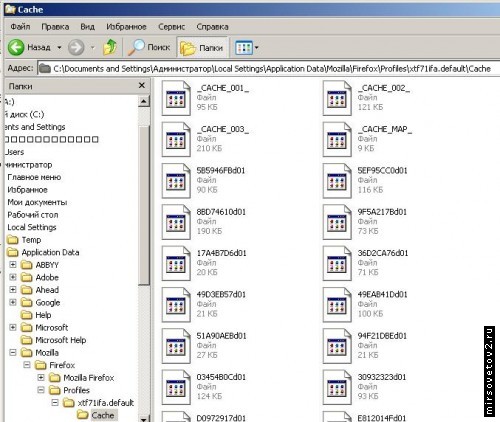Select the 5EF95CC0d01 file icon
This screenshot has height=422, width=500.
(337, 181)
